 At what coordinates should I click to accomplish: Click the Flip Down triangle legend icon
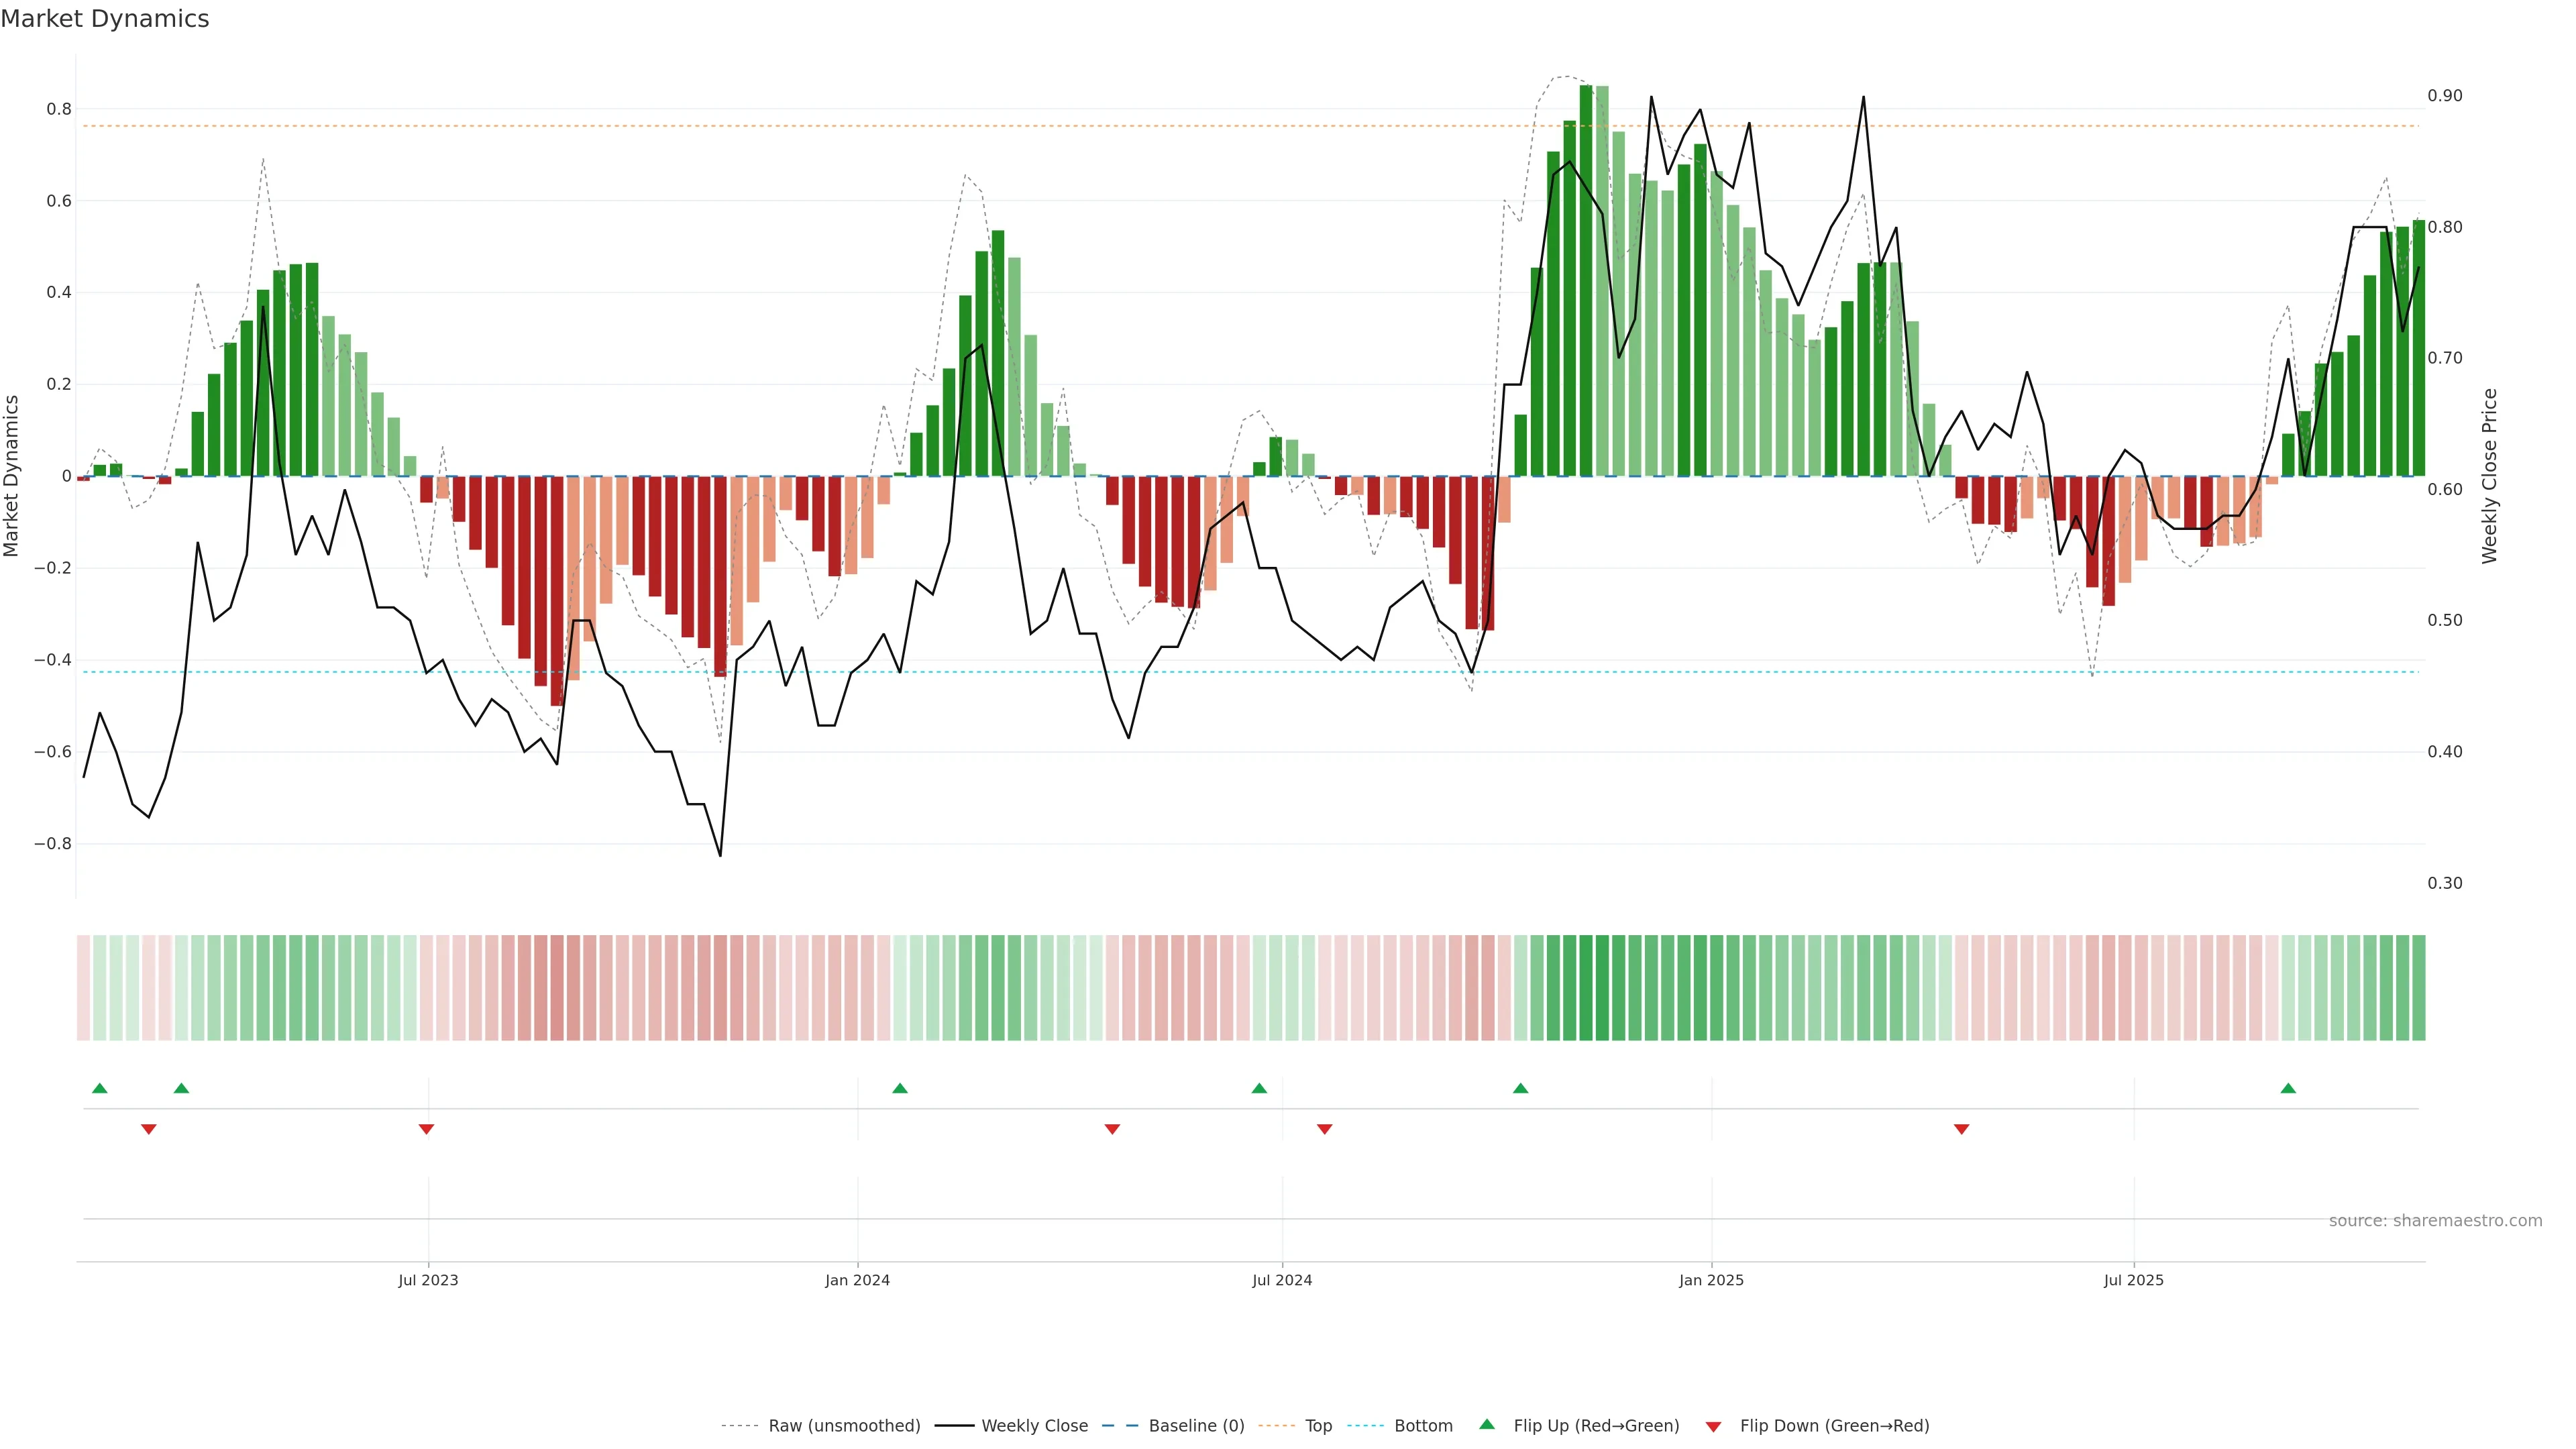coord(1713,1426)
